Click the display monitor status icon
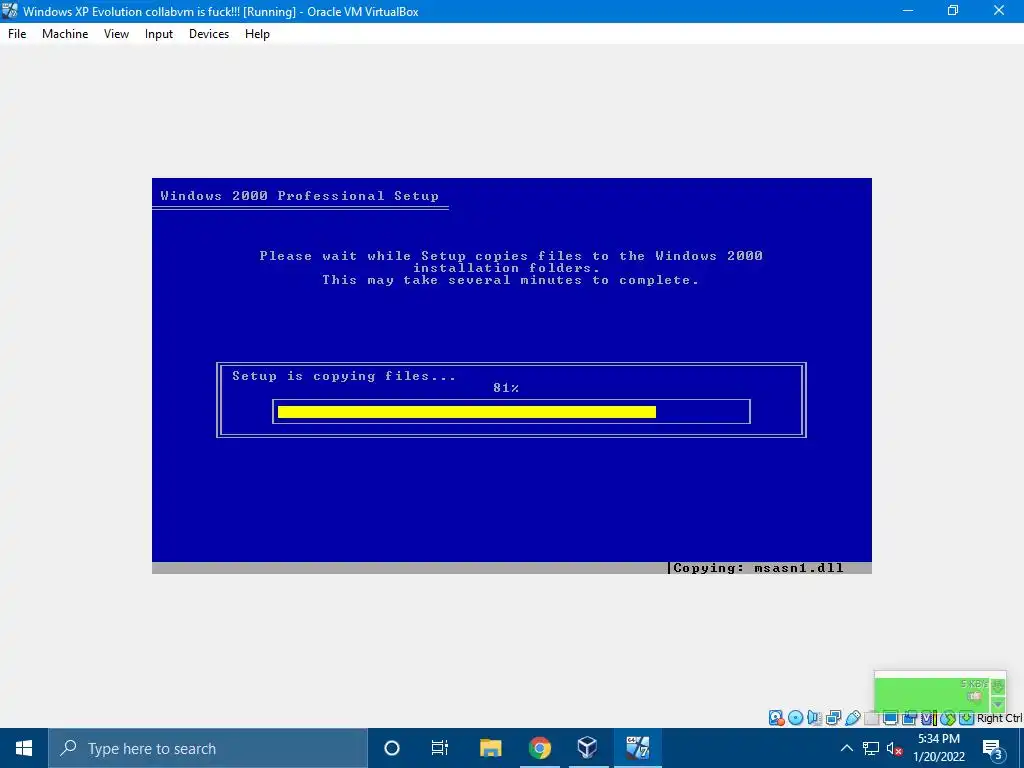Viewport: 1024px width, 768px height. (890, 718)
